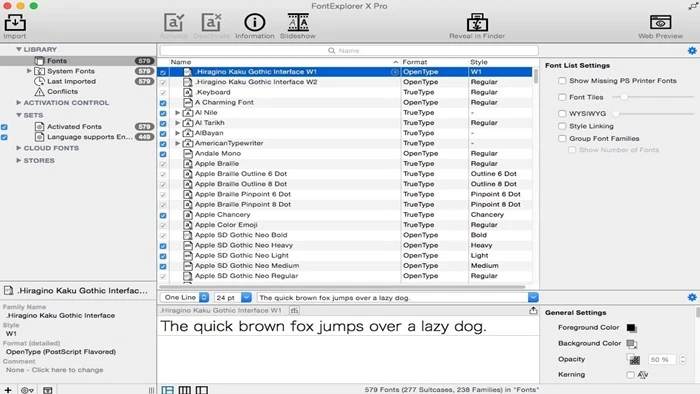Switch to the sidebar split layout icon

201,390
